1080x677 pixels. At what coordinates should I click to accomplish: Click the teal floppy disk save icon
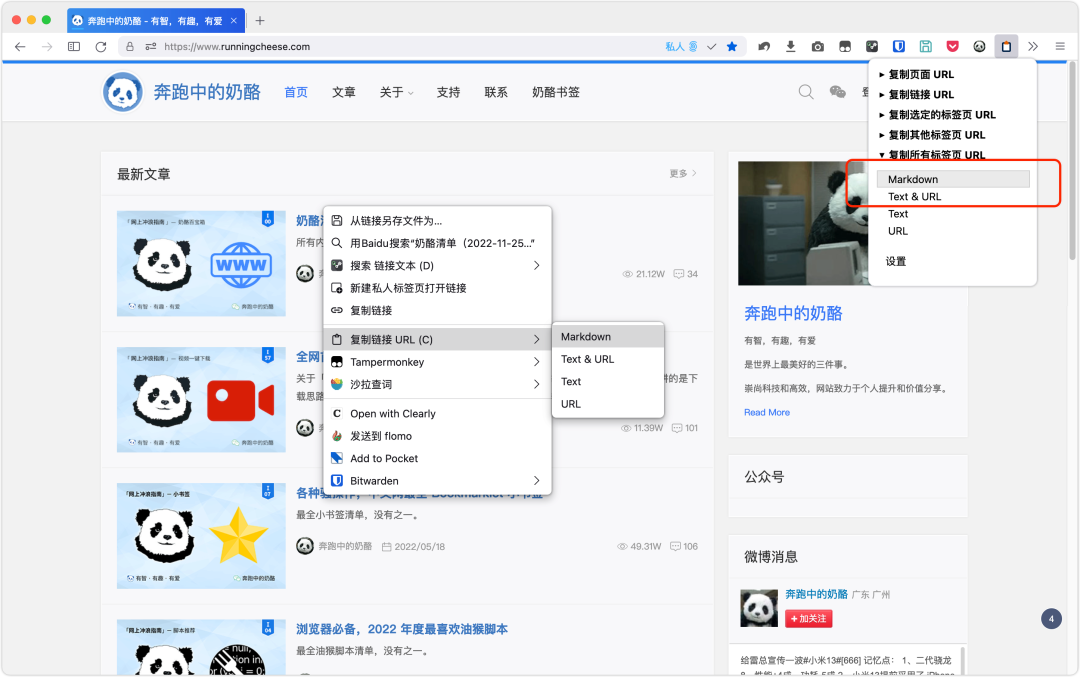[926, 47]
